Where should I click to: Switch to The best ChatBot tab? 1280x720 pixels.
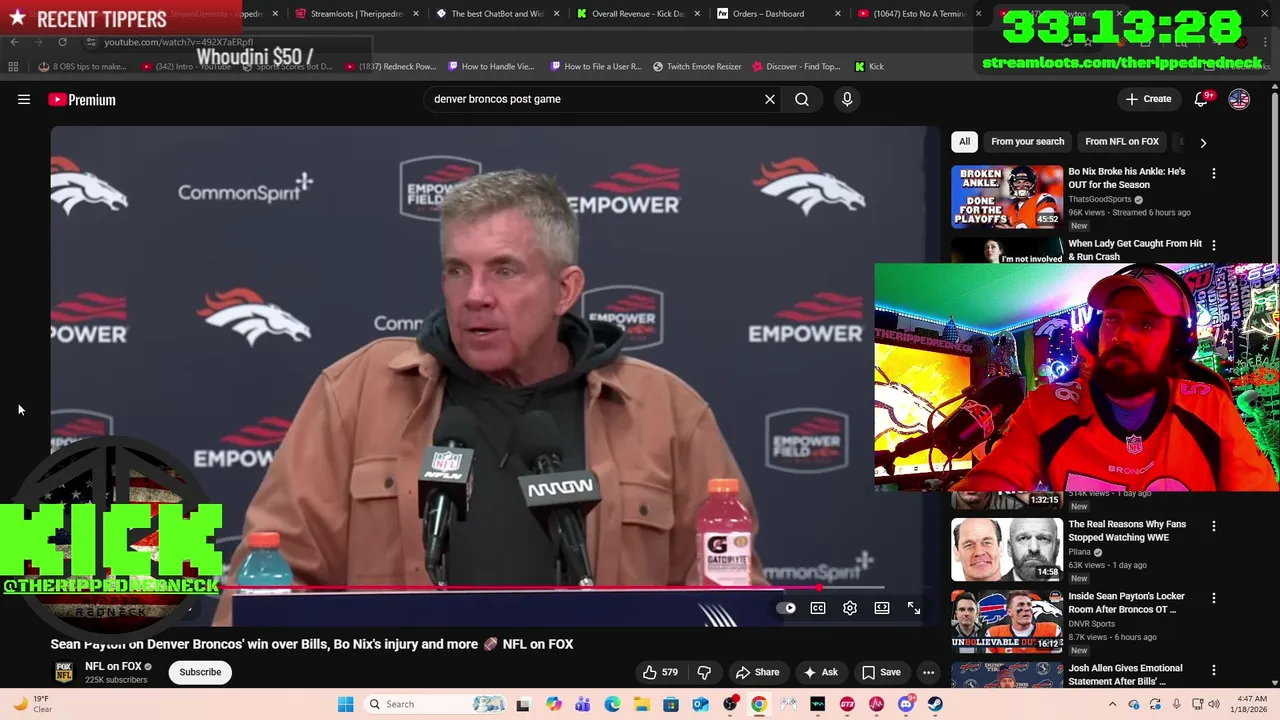click(x=497, y=14)
